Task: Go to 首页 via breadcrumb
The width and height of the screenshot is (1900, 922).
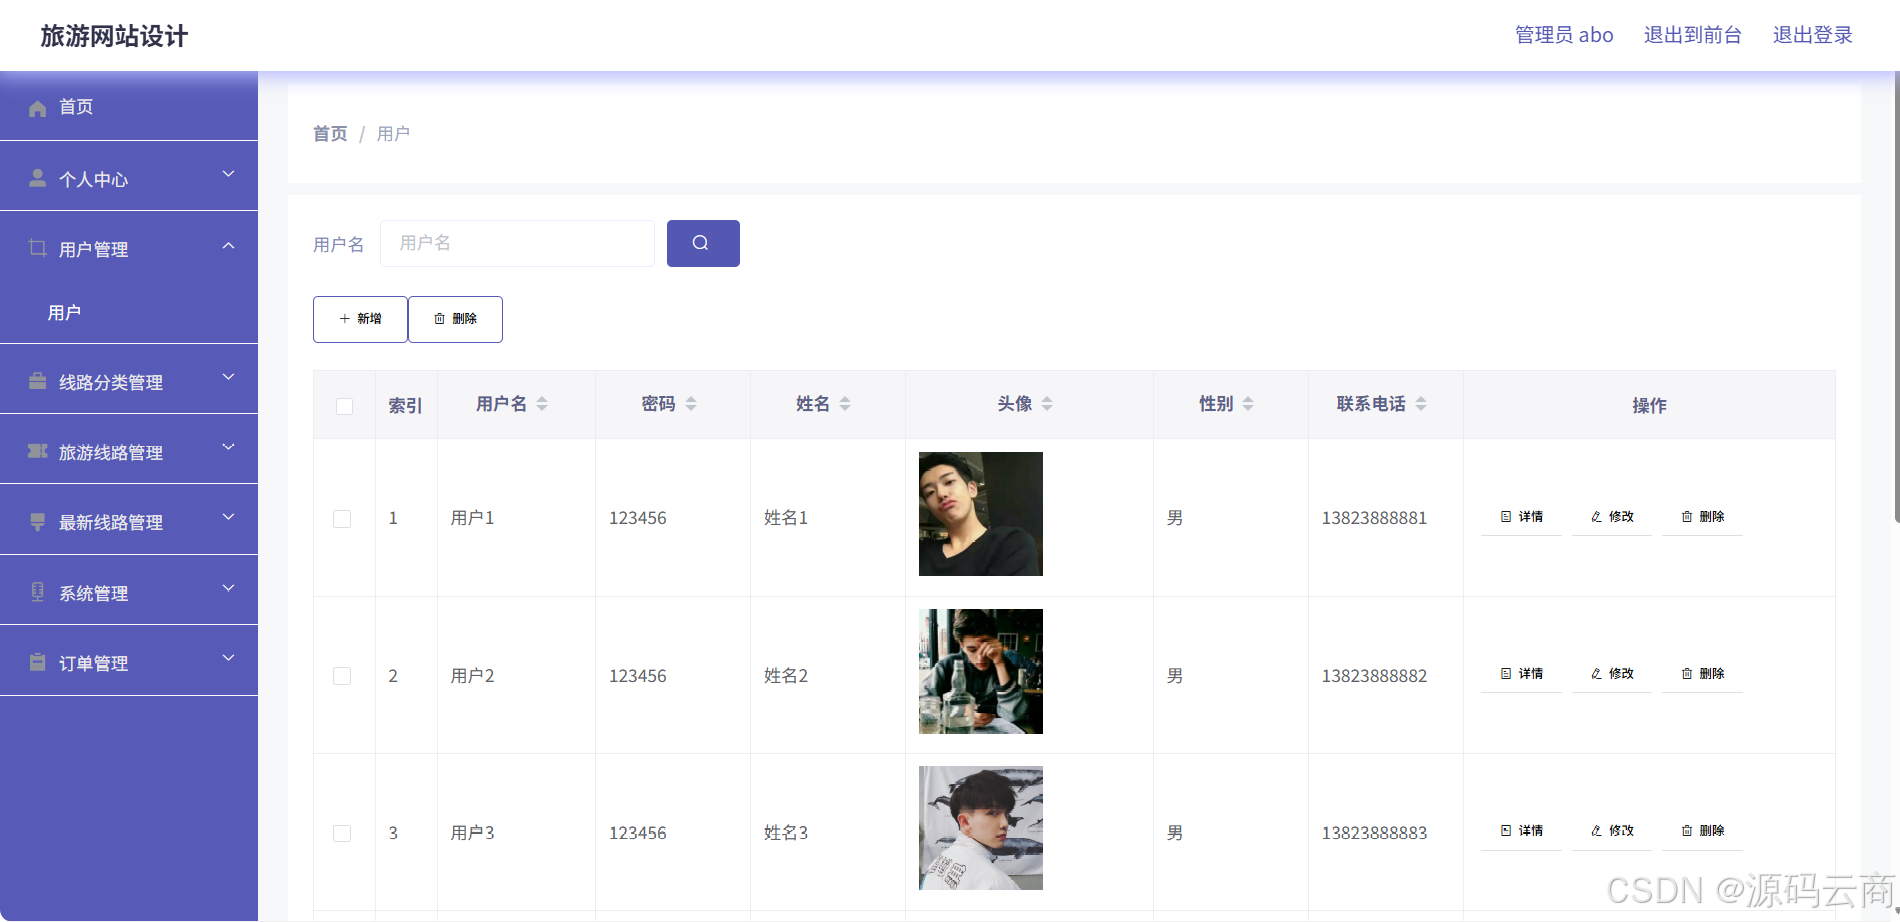Action: coord(330,134)
